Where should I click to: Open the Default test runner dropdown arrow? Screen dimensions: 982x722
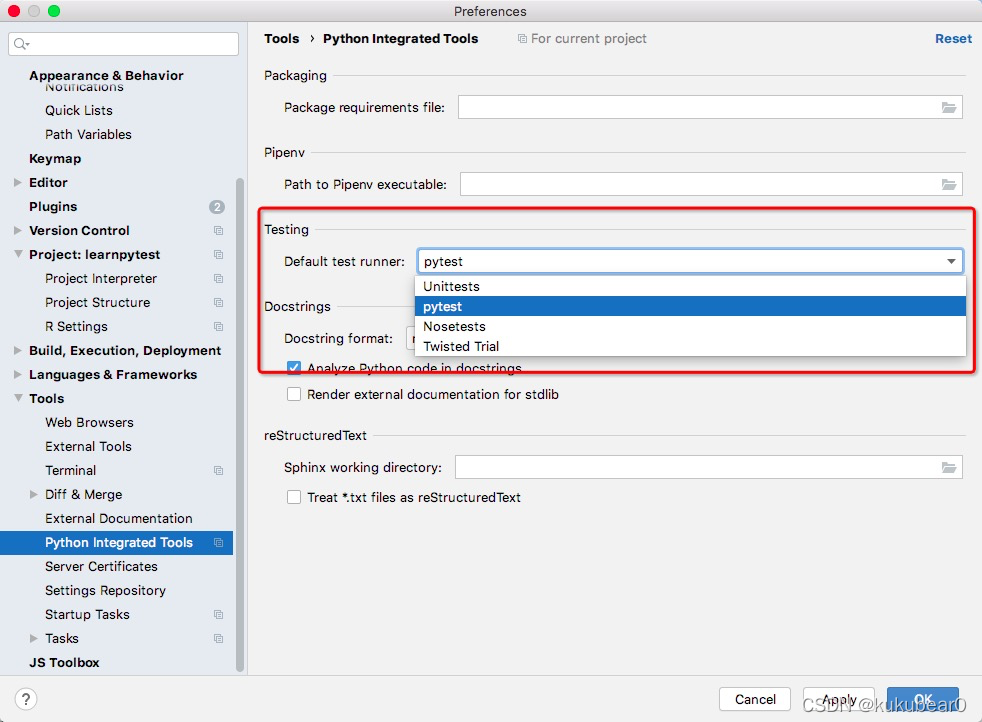click(x=951, y=261)
